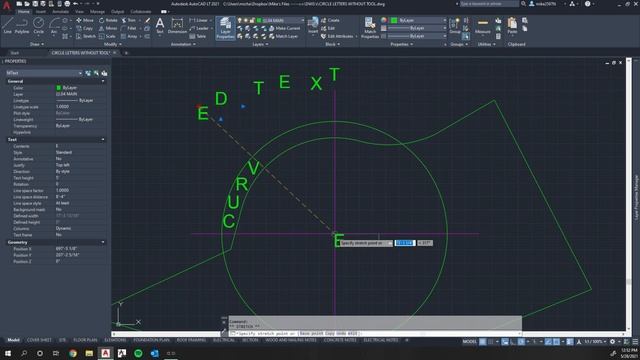The height and width of the screenshot is (360, 640).
Task: Click Match Properties icon
Action: coord(370,27)
